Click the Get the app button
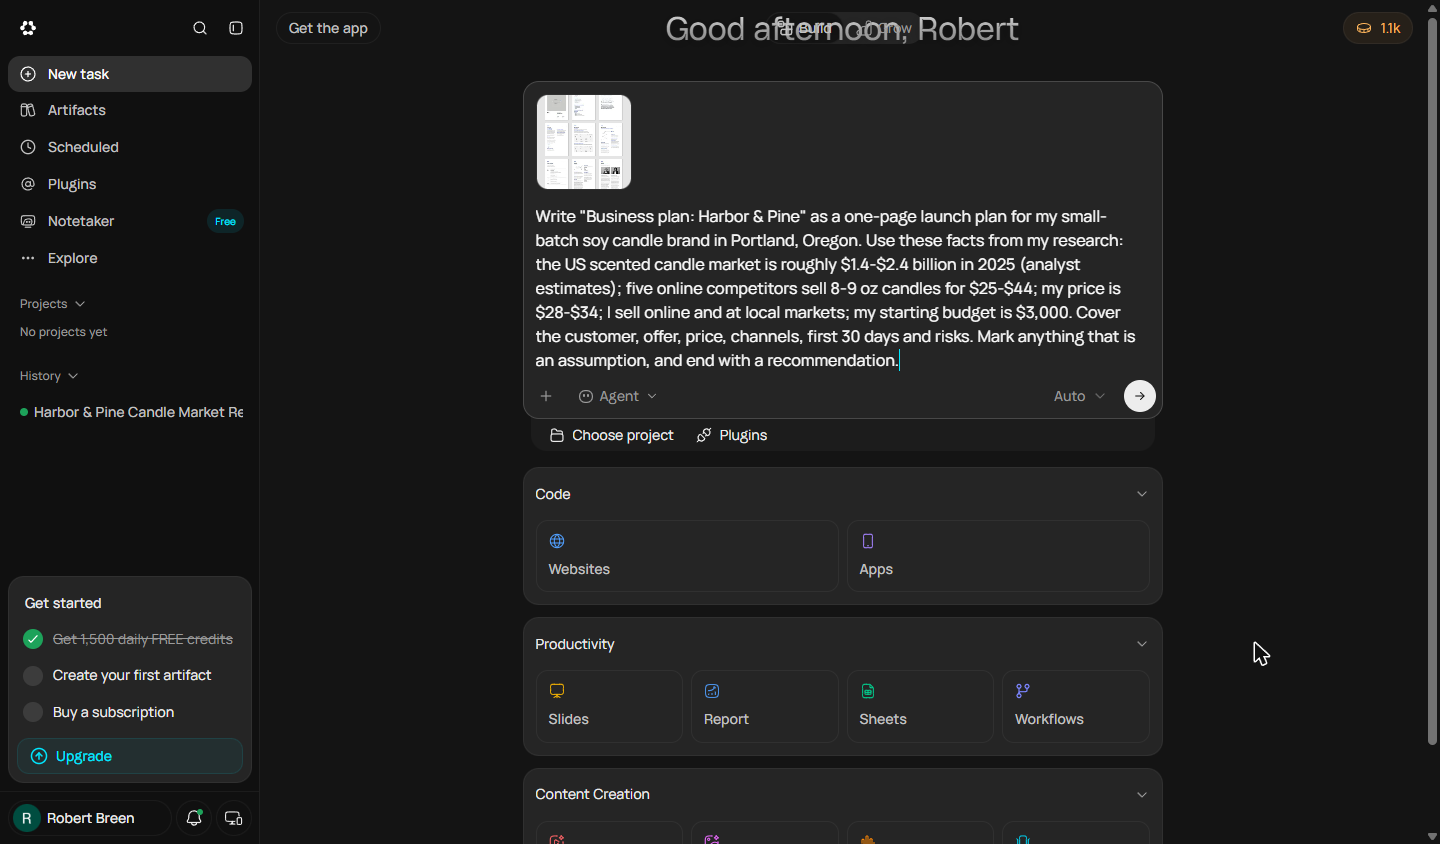This screenshot has width=1440, height=844. point(328,28)
